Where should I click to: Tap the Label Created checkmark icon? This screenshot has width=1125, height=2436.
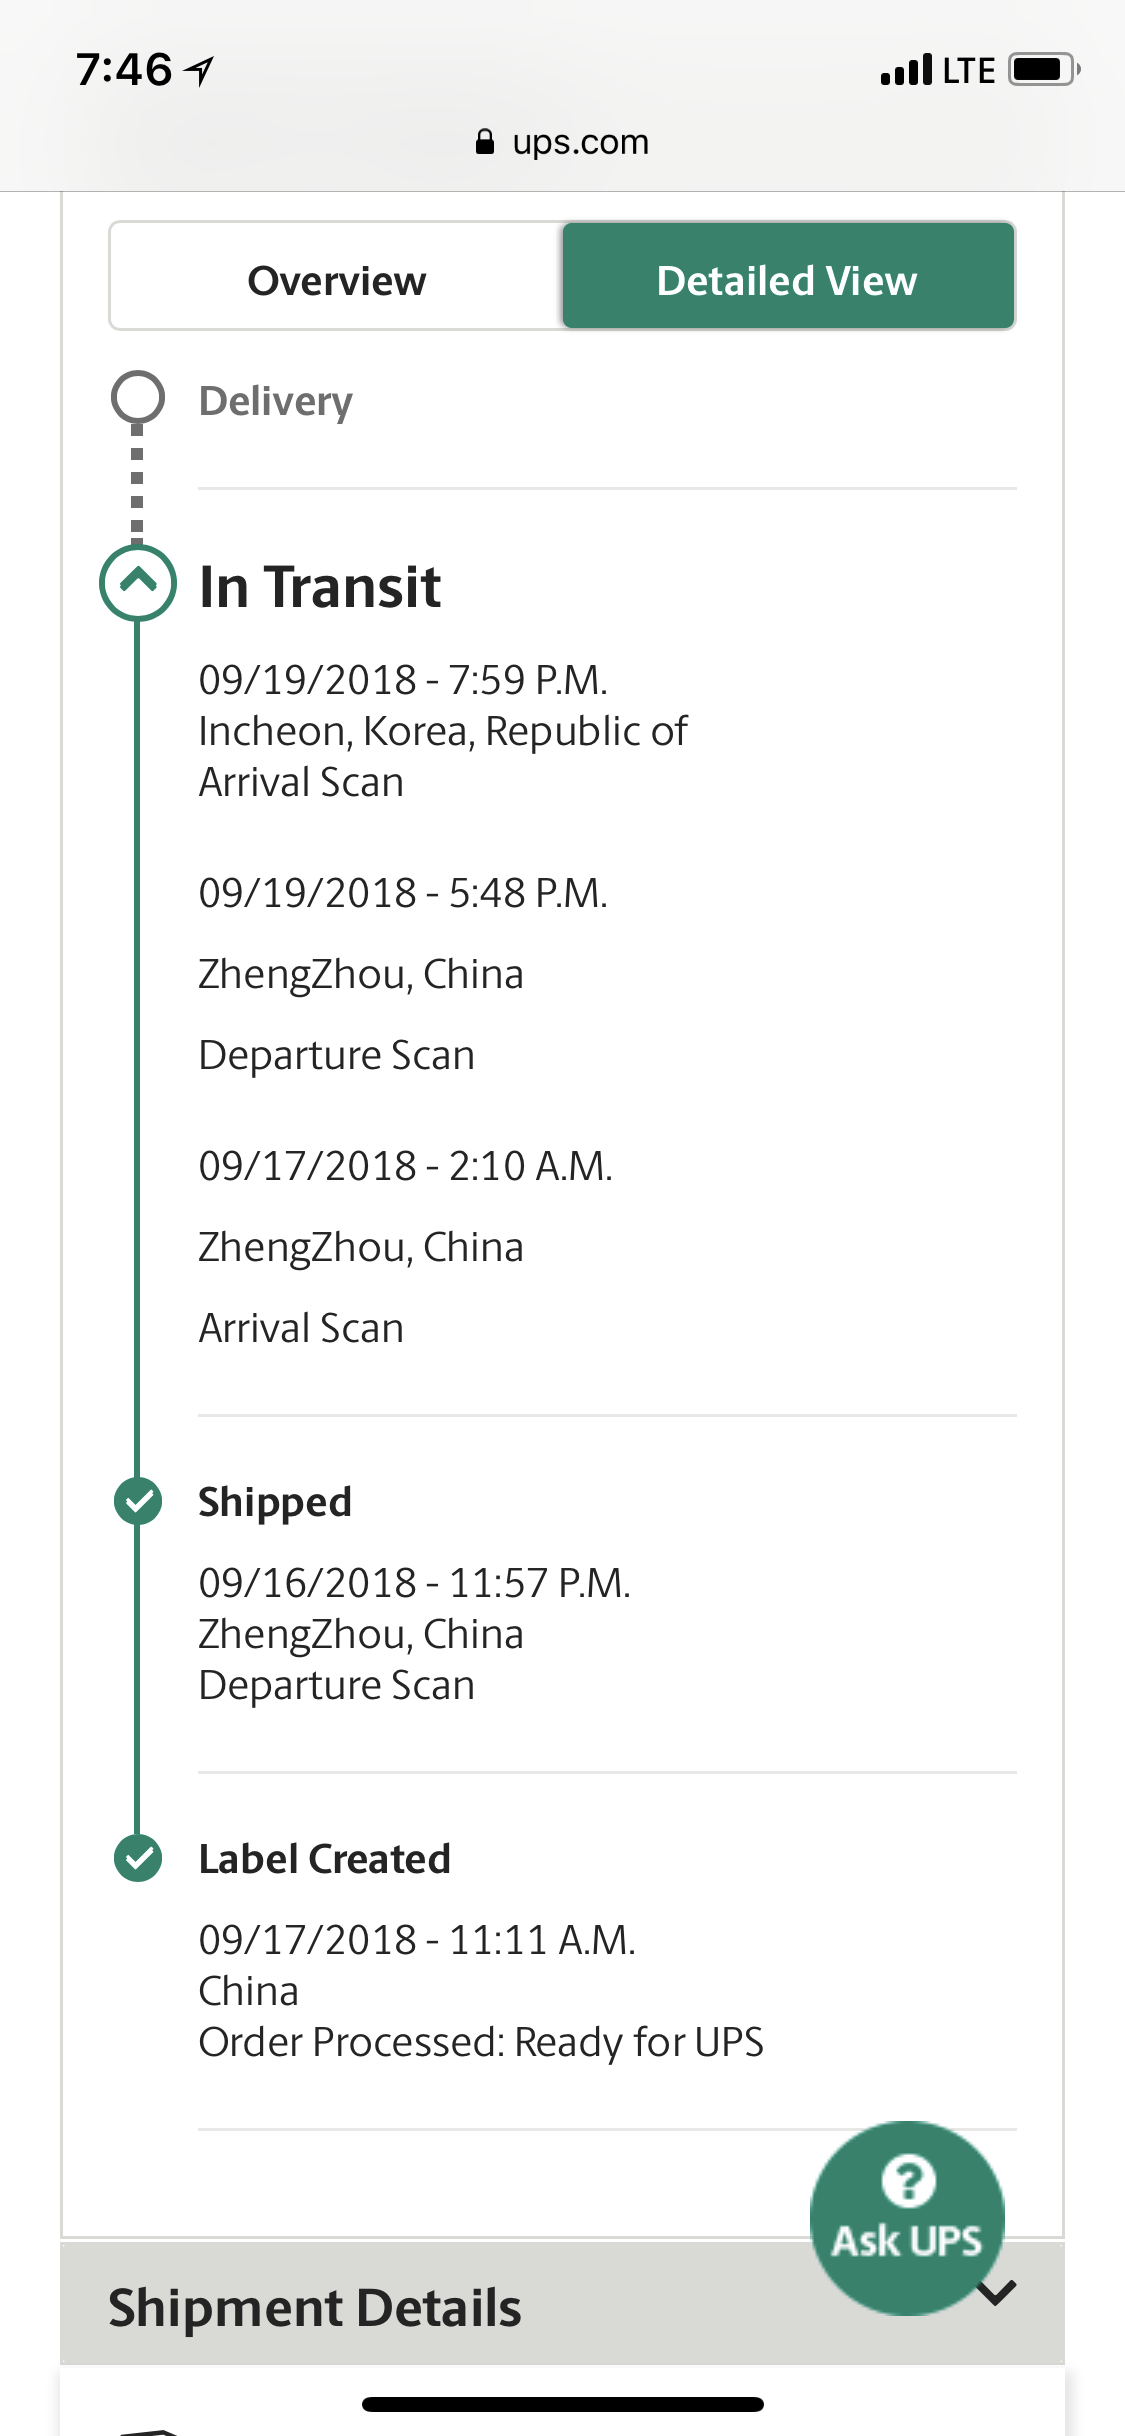(x=138, y=1859)
